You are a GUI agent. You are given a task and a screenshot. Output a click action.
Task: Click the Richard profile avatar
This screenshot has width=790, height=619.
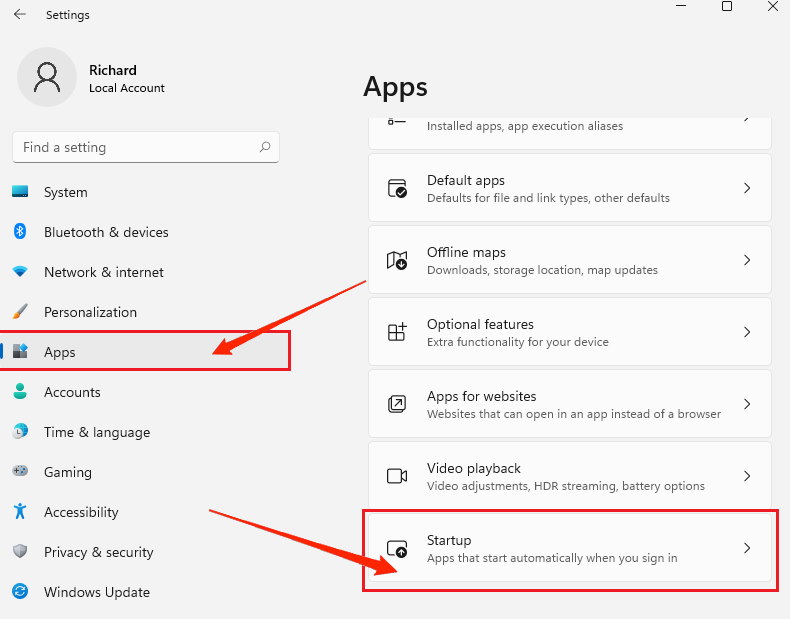click(47, 78)
